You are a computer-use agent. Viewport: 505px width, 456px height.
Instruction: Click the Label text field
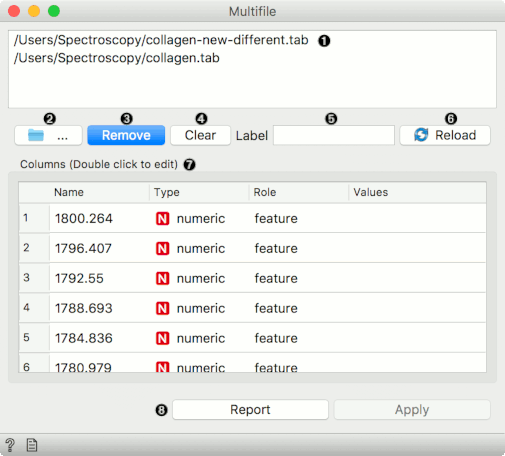(334, 135)
